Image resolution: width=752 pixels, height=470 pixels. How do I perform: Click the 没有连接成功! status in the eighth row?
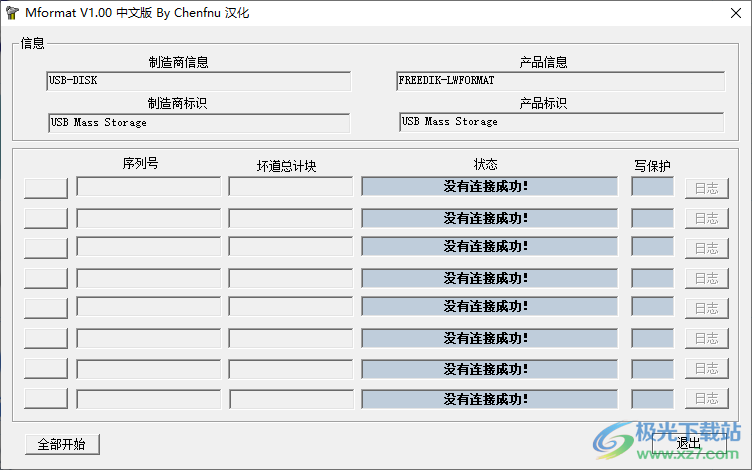pyautogui.click(x=490, y=399)
